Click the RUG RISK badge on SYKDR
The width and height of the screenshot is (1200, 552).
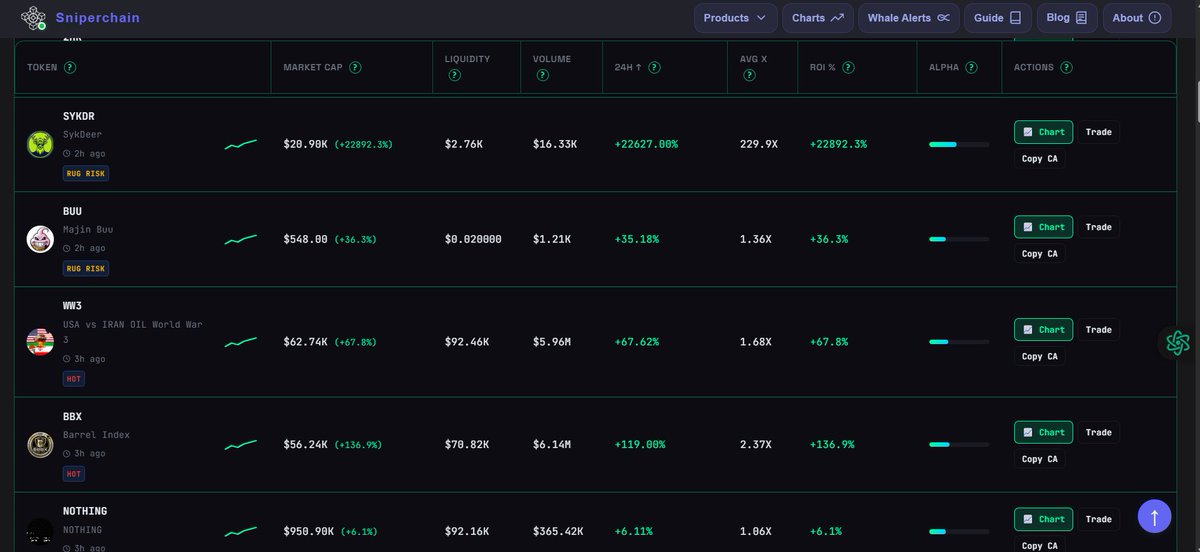coord(86,173)
